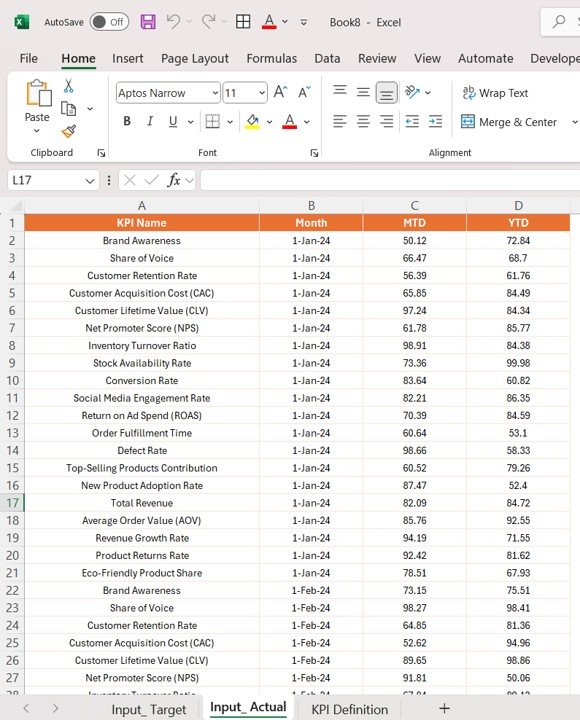
Task: Center text horizontally
Action: (x=363, y=121)
